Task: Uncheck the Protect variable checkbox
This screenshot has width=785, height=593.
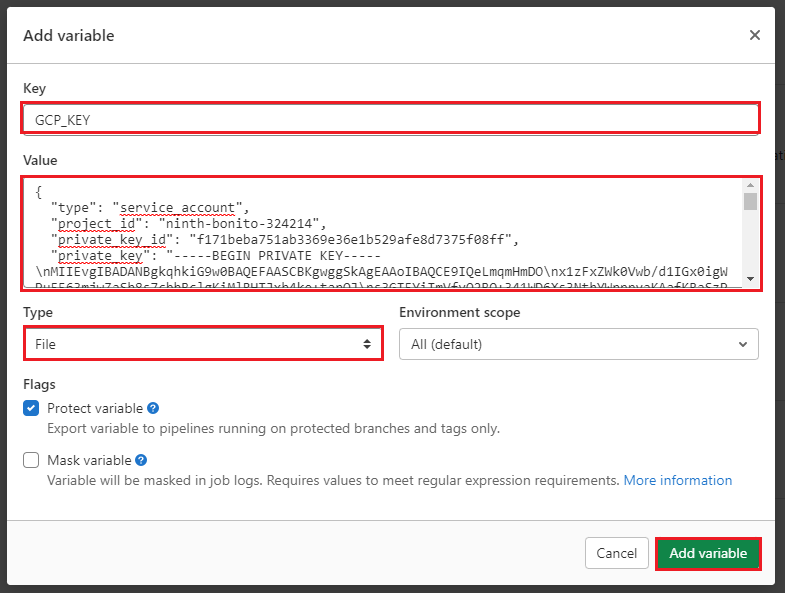Action: pos(31,408)
